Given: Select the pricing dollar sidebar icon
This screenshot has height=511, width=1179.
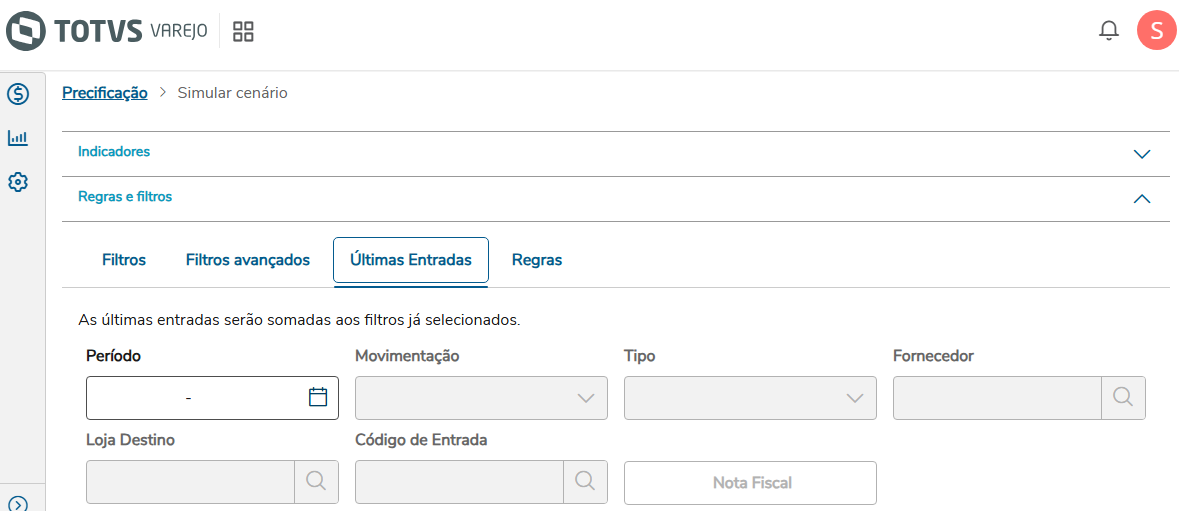Looking at the screenshot, I should point(17,94).
